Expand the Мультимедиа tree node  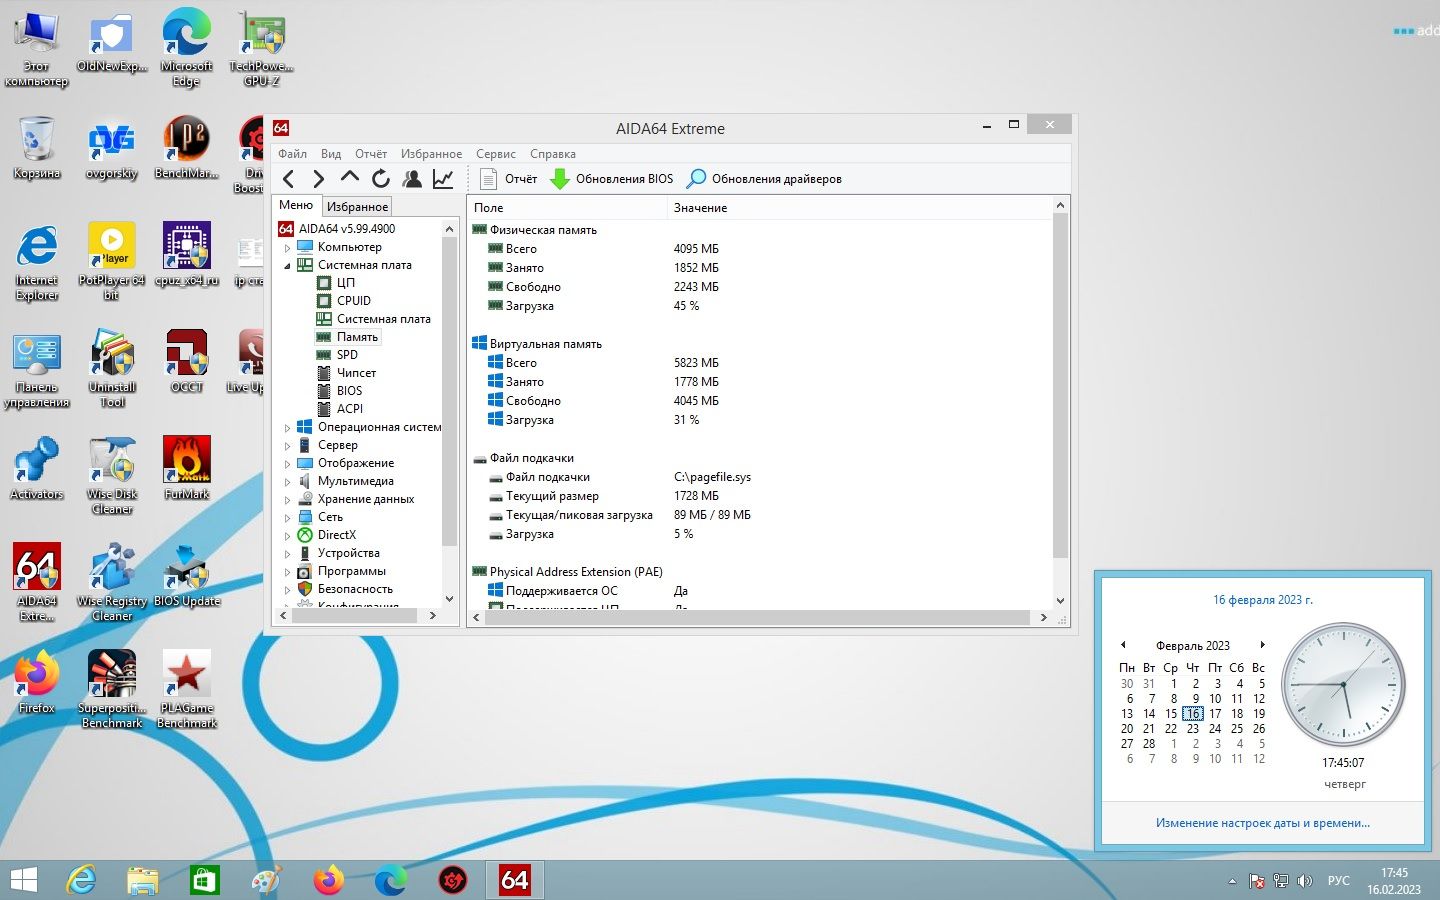tap(287, 481)
